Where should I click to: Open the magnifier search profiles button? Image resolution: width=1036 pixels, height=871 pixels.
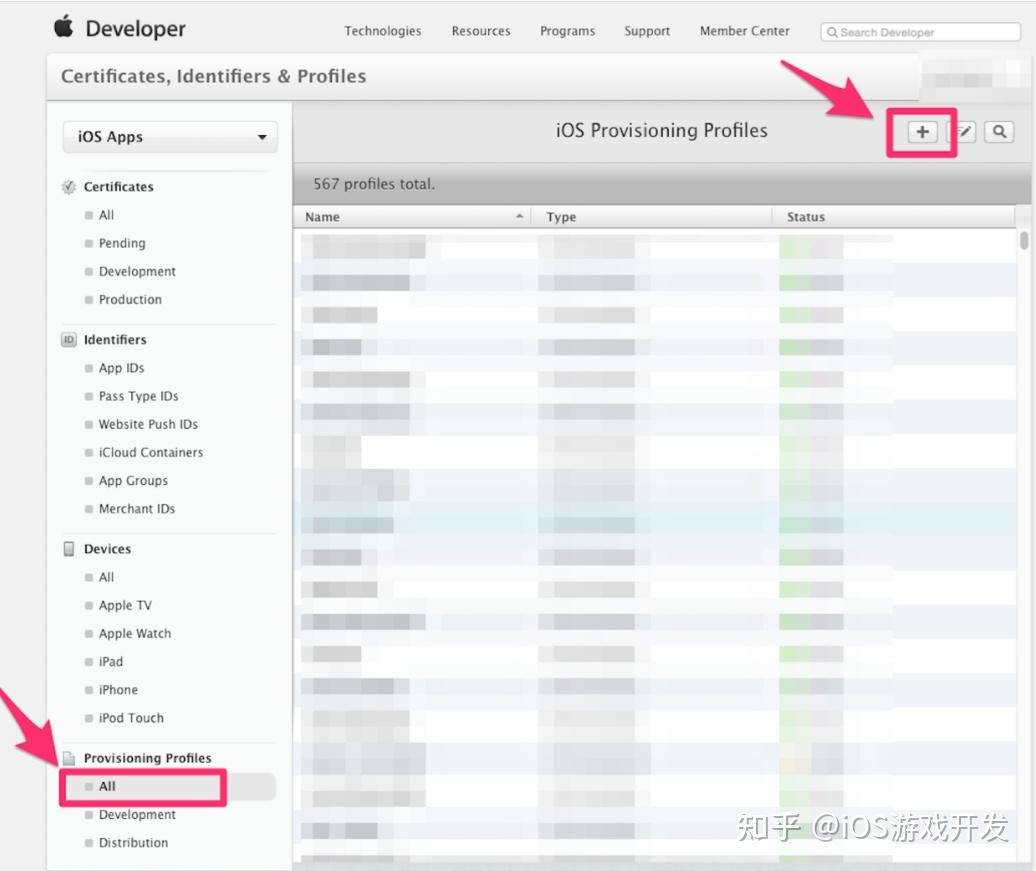(999, 132)
